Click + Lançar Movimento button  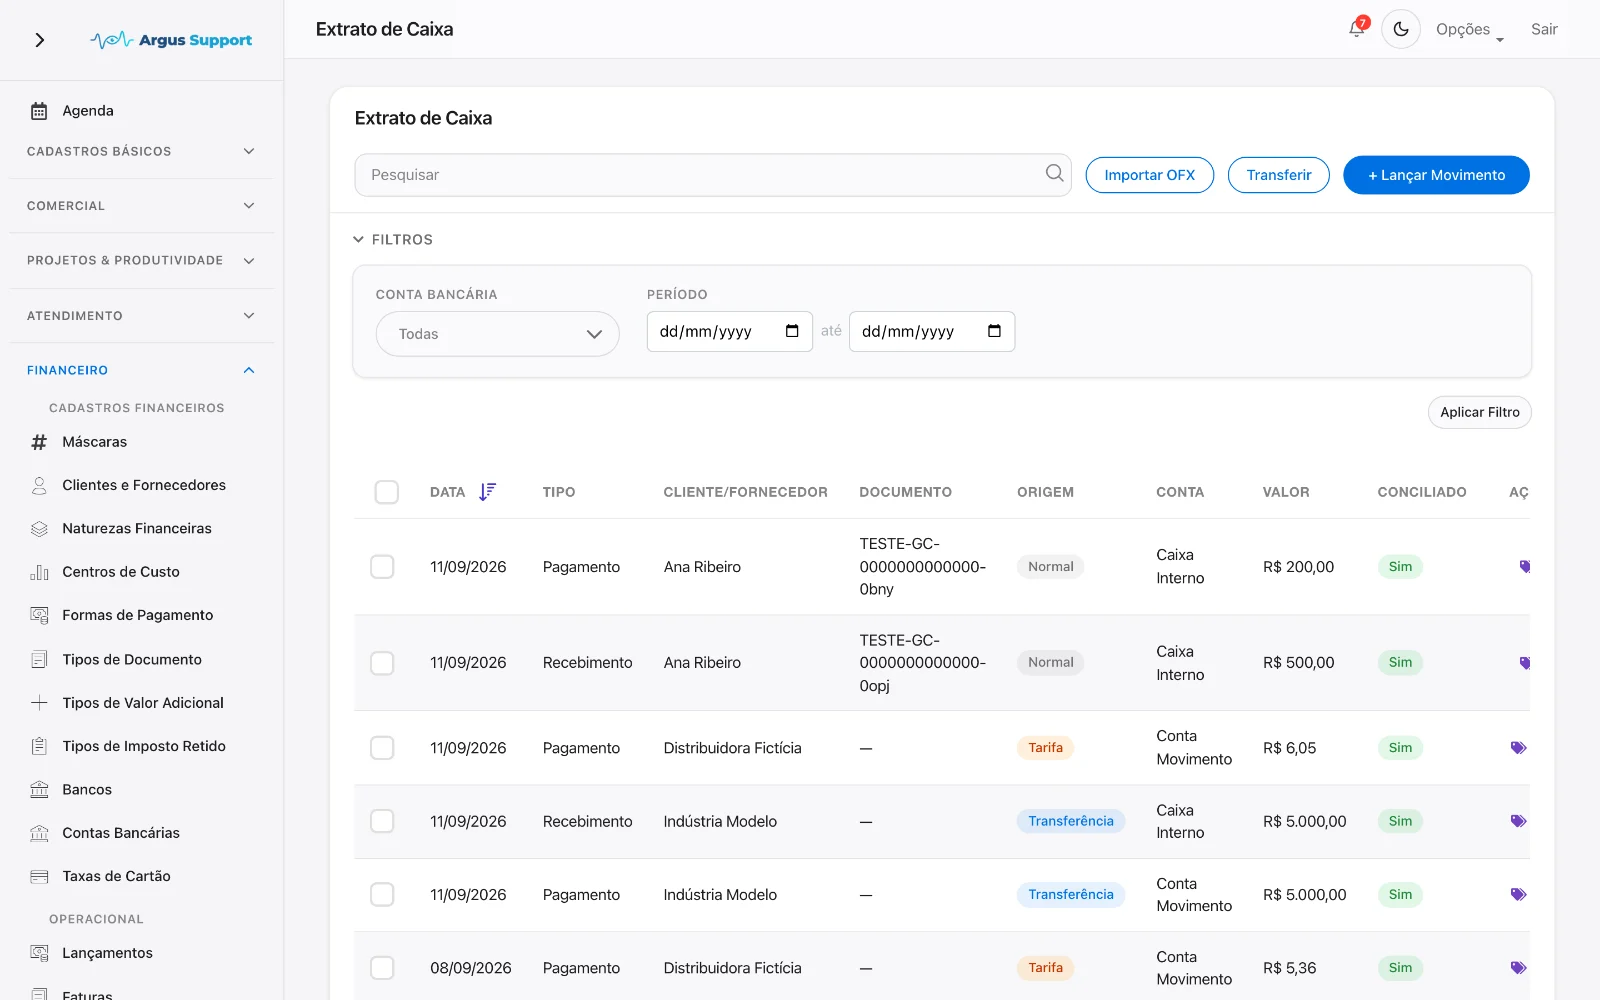(1436, 175)
